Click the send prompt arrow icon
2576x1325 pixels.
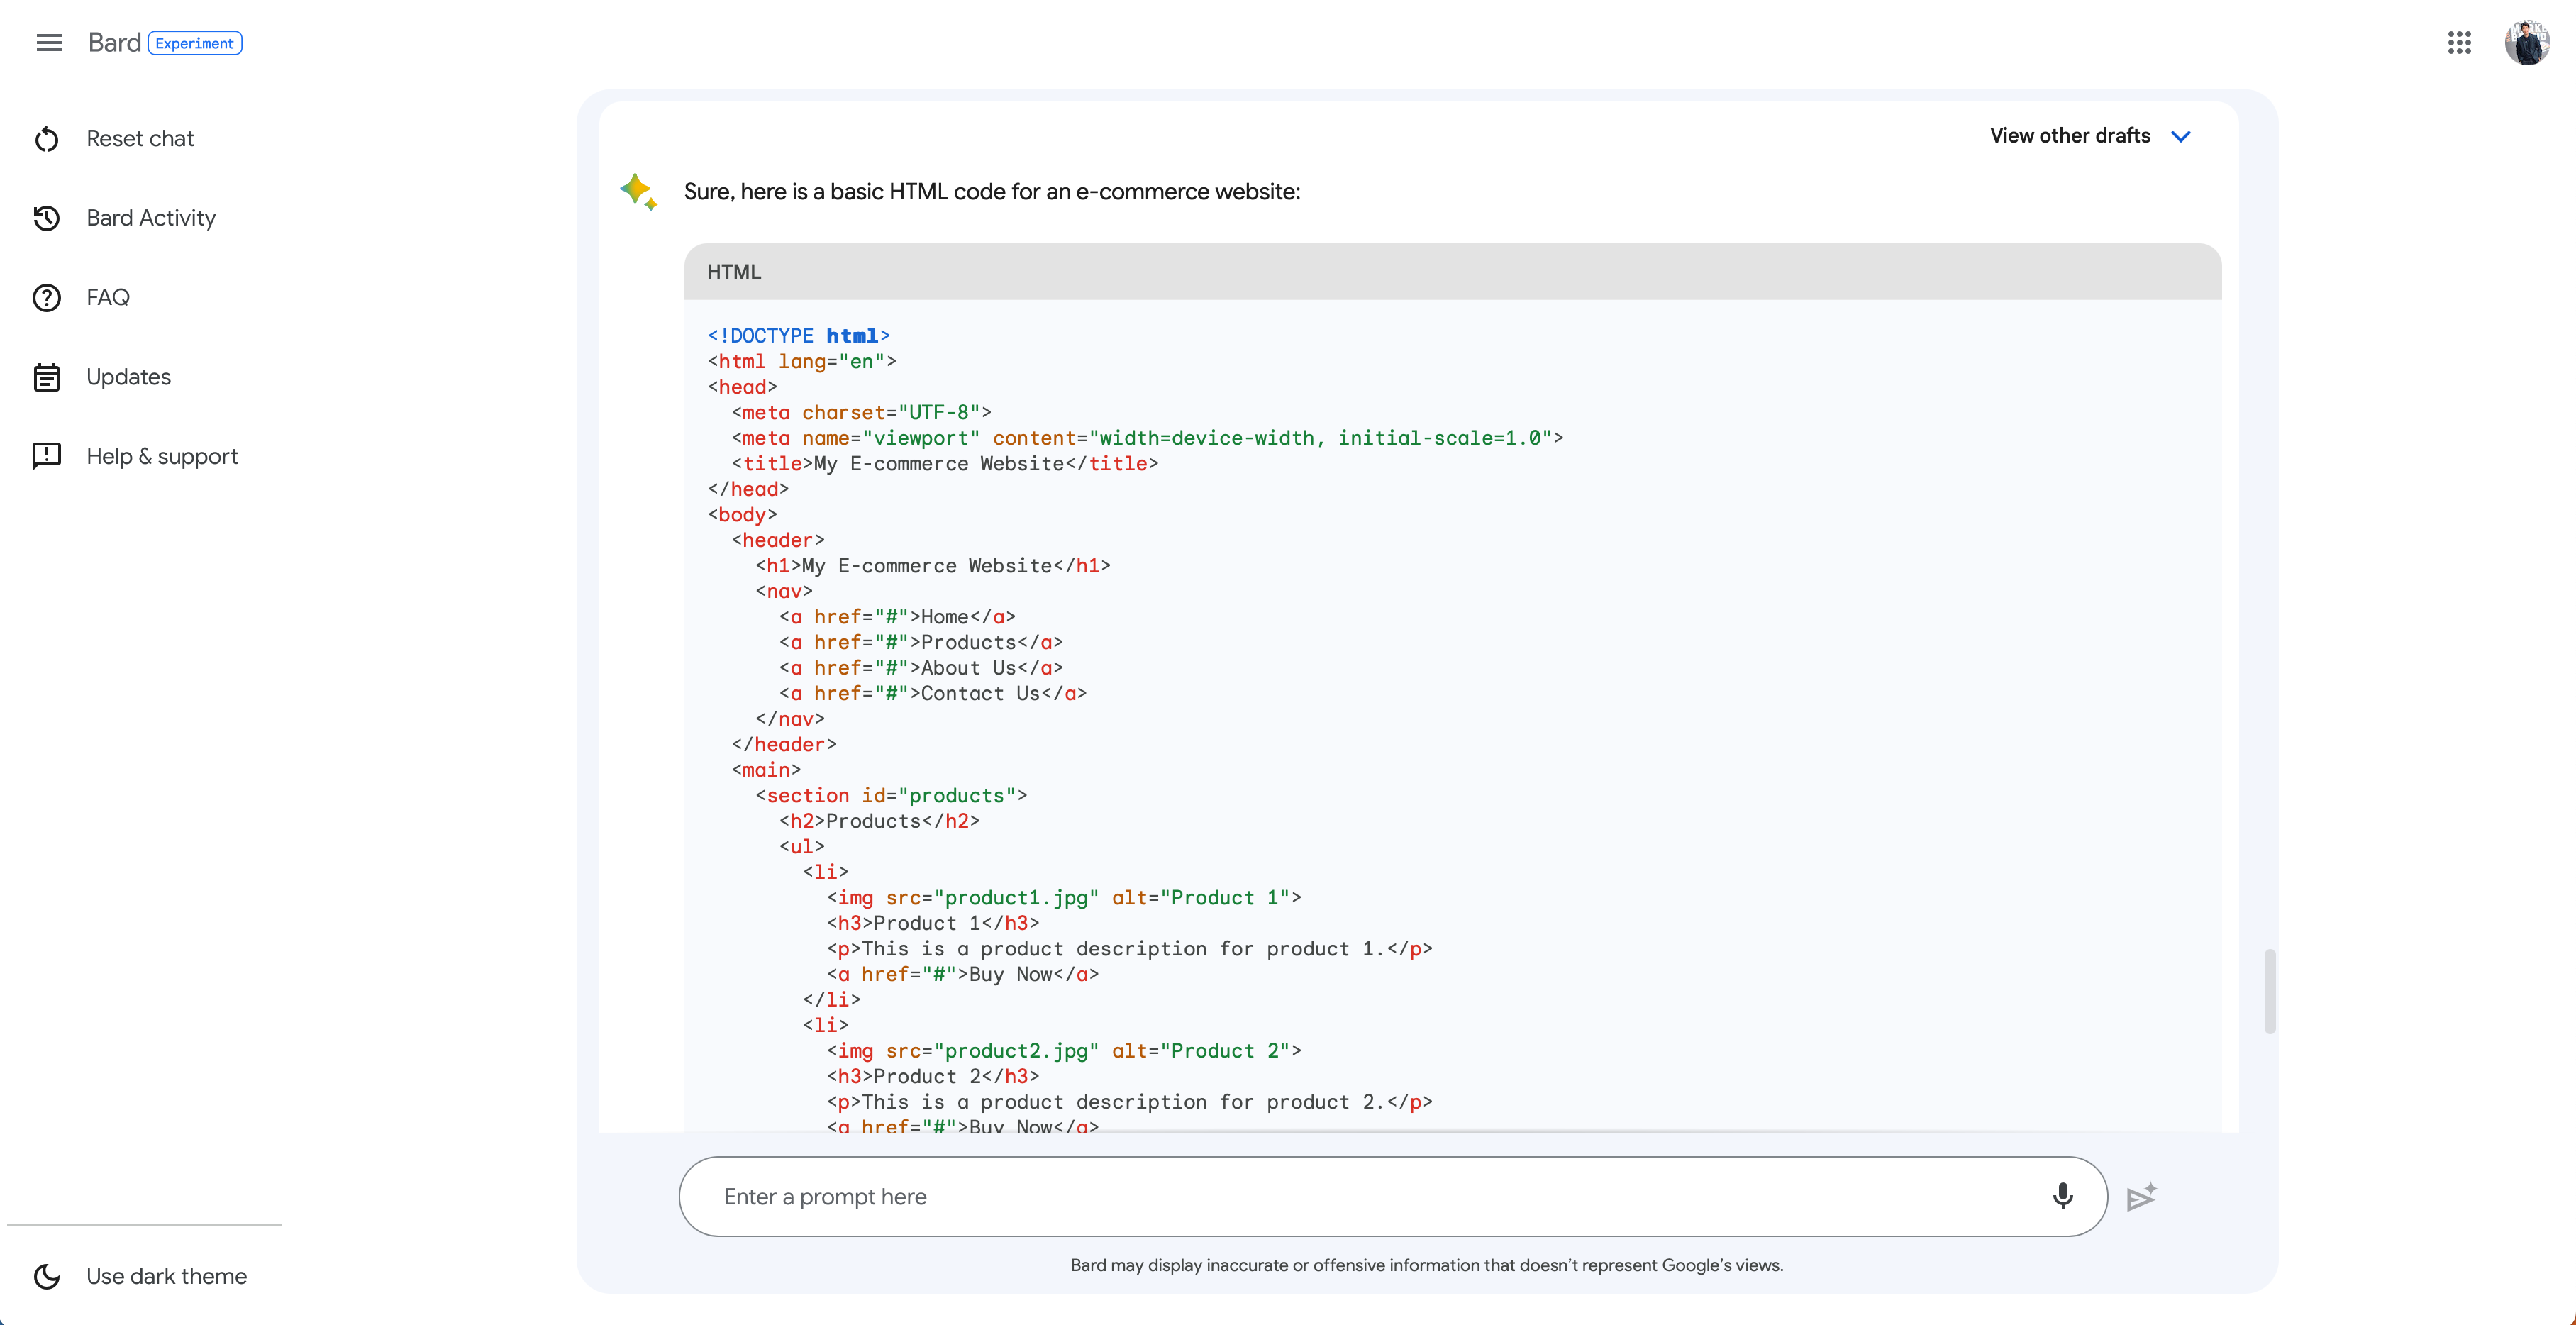[x=2141, y=1197]
